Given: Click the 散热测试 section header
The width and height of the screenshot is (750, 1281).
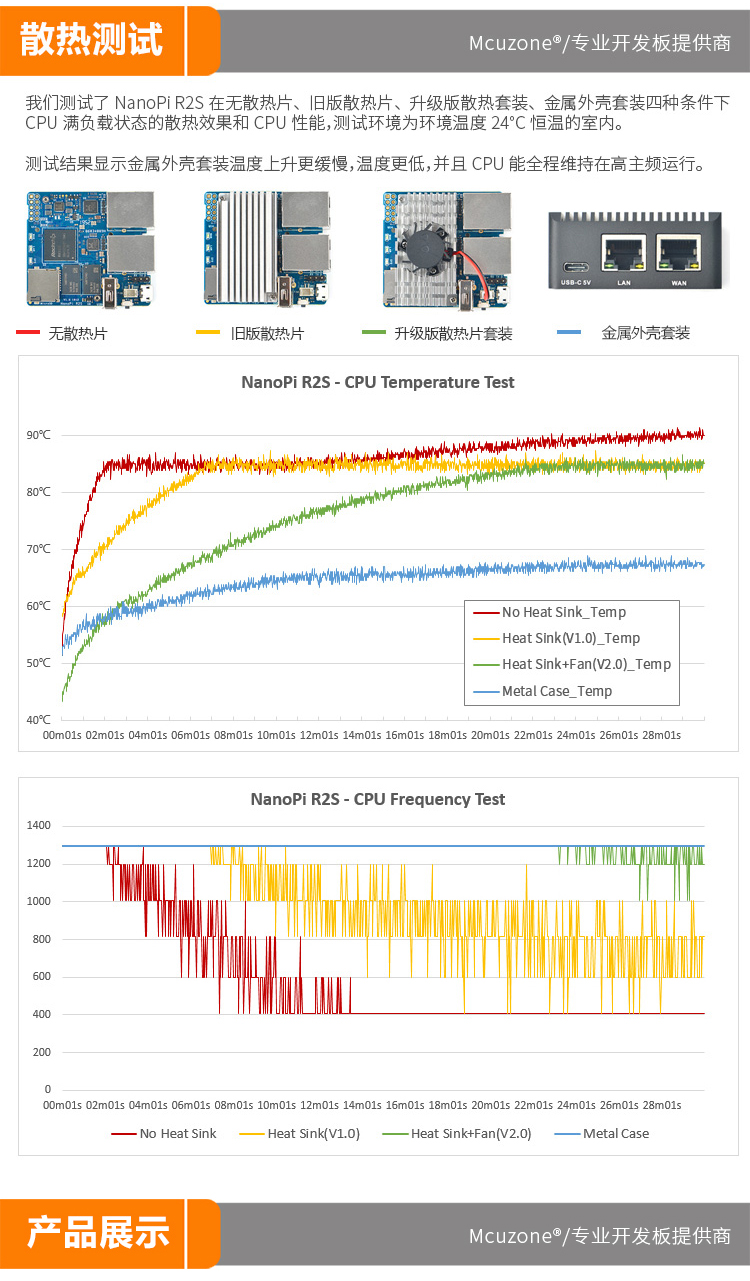Looking at the screenshot, I should coord(90,42).
